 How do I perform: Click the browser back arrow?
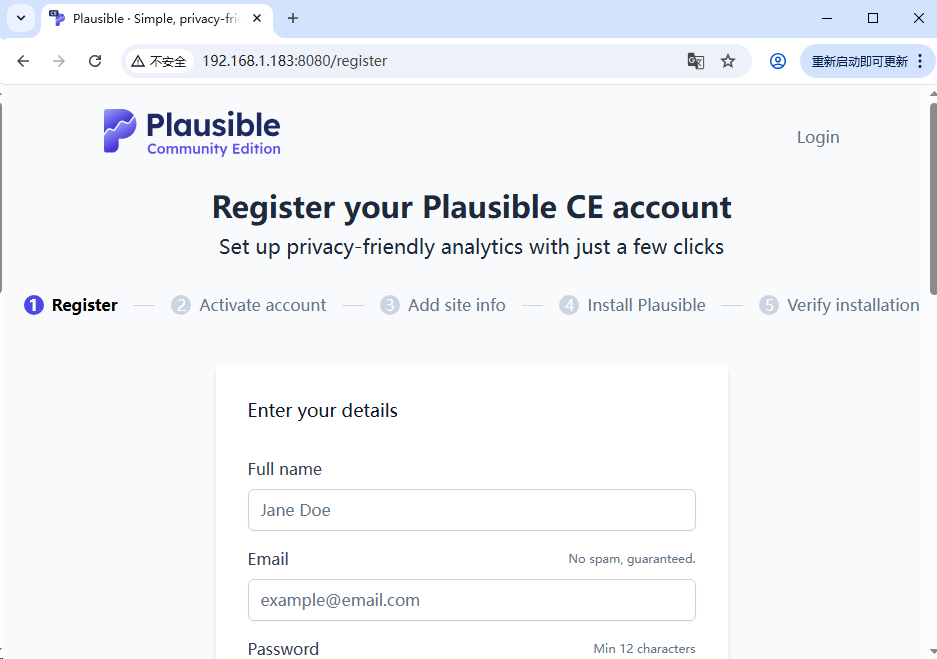pyautogui.click(x=23, y=61)
